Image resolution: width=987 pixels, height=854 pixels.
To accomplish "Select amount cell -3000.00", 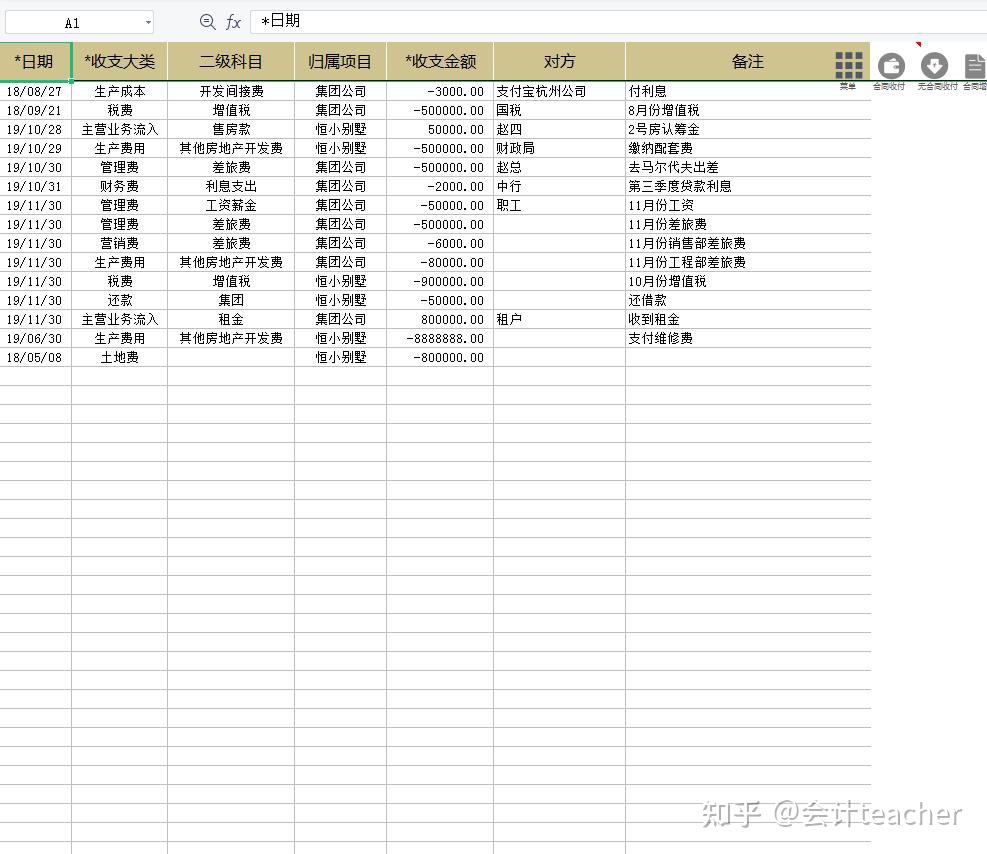I will 440,91.
